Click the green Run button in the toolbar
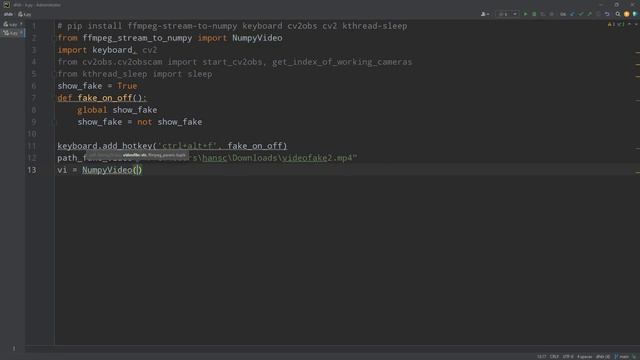The width and height of the screenshot is (640, 360). [x=525, y=14]
